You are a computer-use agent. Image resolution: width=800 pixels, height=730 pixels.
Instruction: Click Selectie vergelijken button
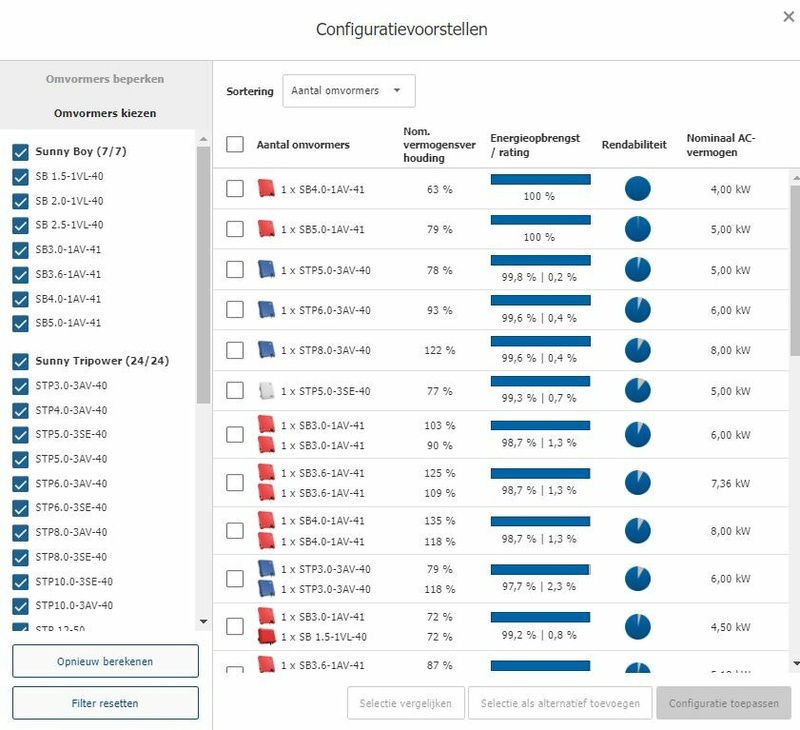pyautogui.click(x=406, y=703)
